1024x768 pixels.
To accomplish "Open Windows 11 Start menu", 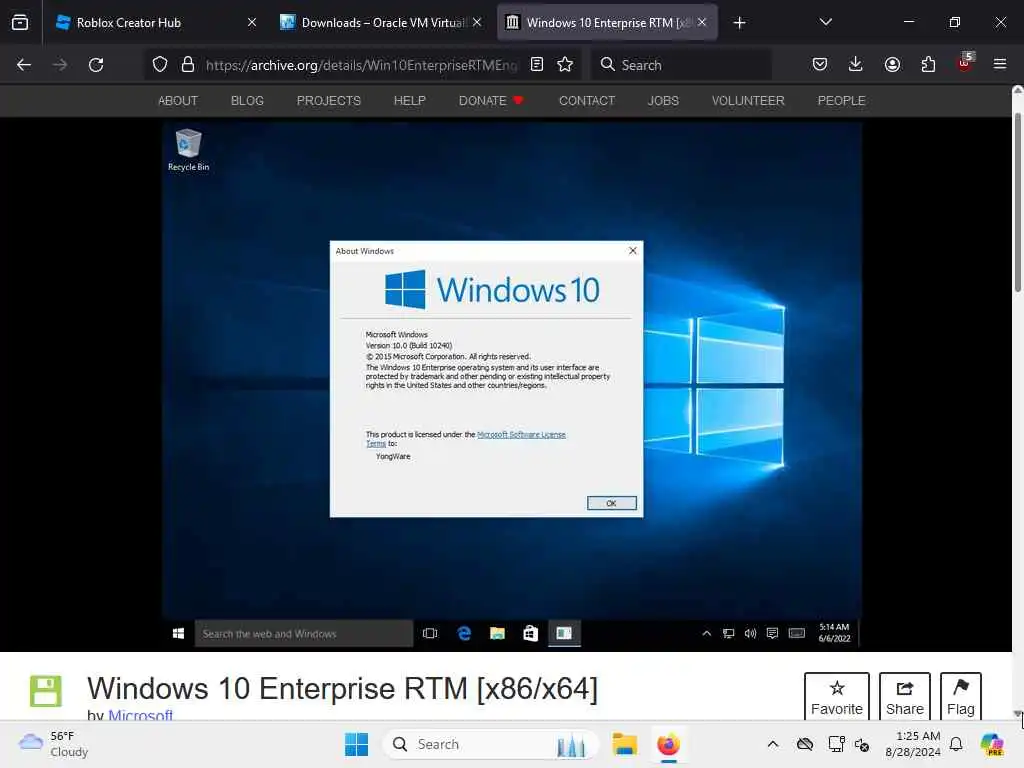I will [x=357, y=744].
